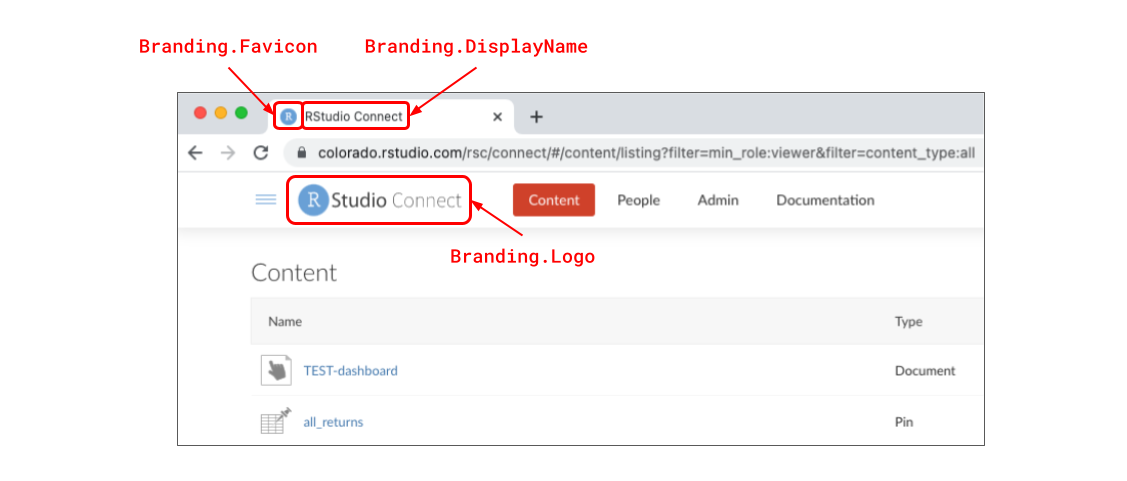Go back using browser back arrow

pyautogui.click(x=195, y=153)
